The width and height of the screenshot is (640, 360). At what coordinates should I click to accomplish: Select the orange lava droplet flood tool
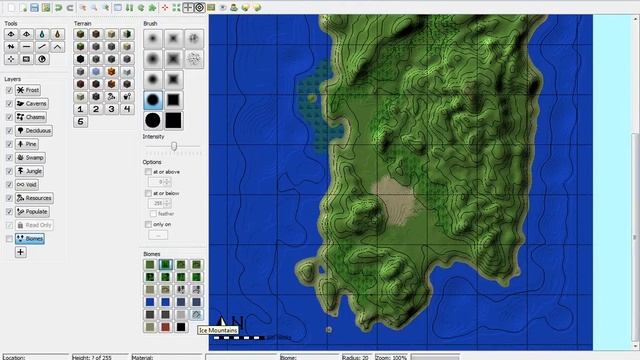(57, 34)
